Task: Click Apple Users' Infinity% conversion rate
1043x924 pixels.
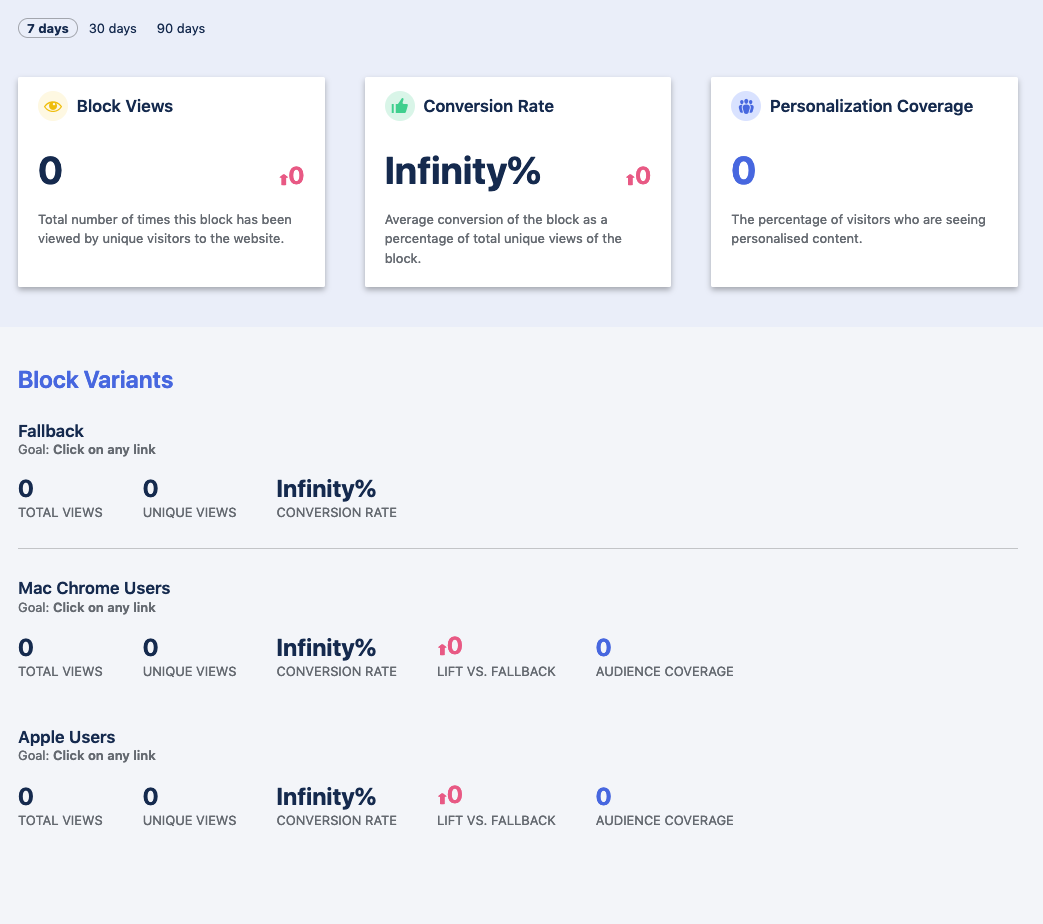Action: [x=326, y=797]
